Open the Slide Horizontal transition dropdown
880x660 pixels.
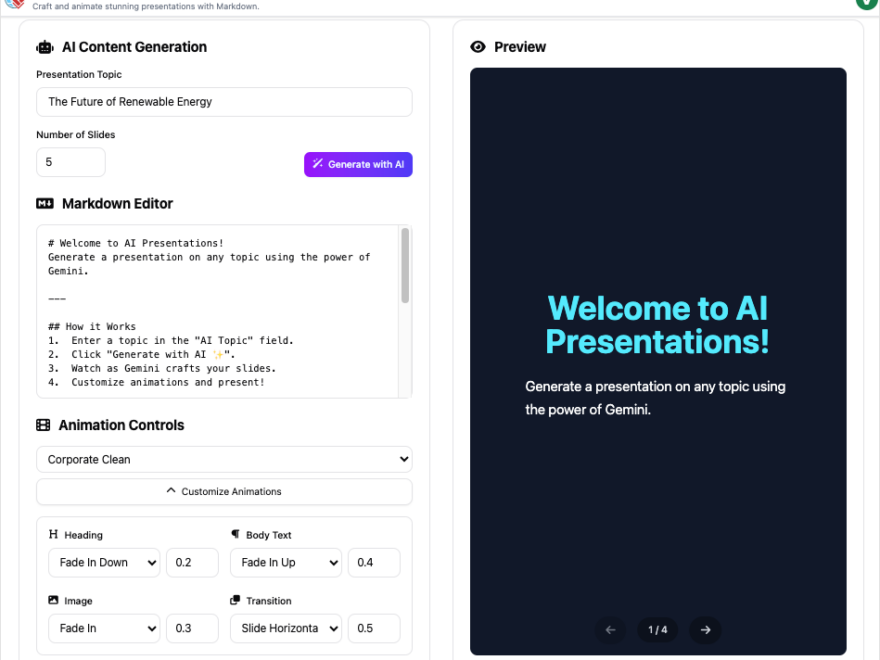(x=286, y=628)
